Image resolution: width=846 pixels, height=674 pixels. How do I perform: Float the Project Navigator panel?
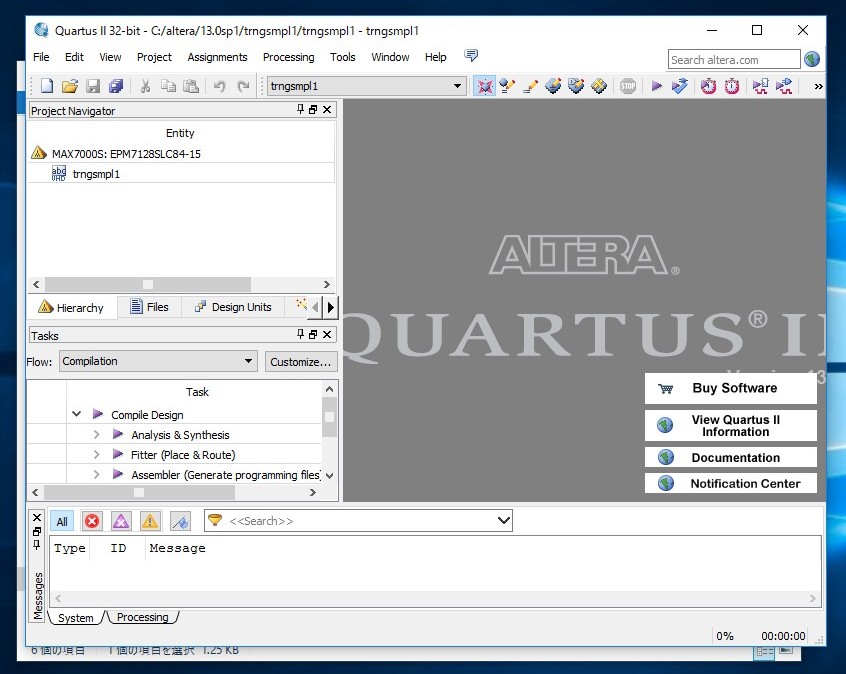coord(313,110)
